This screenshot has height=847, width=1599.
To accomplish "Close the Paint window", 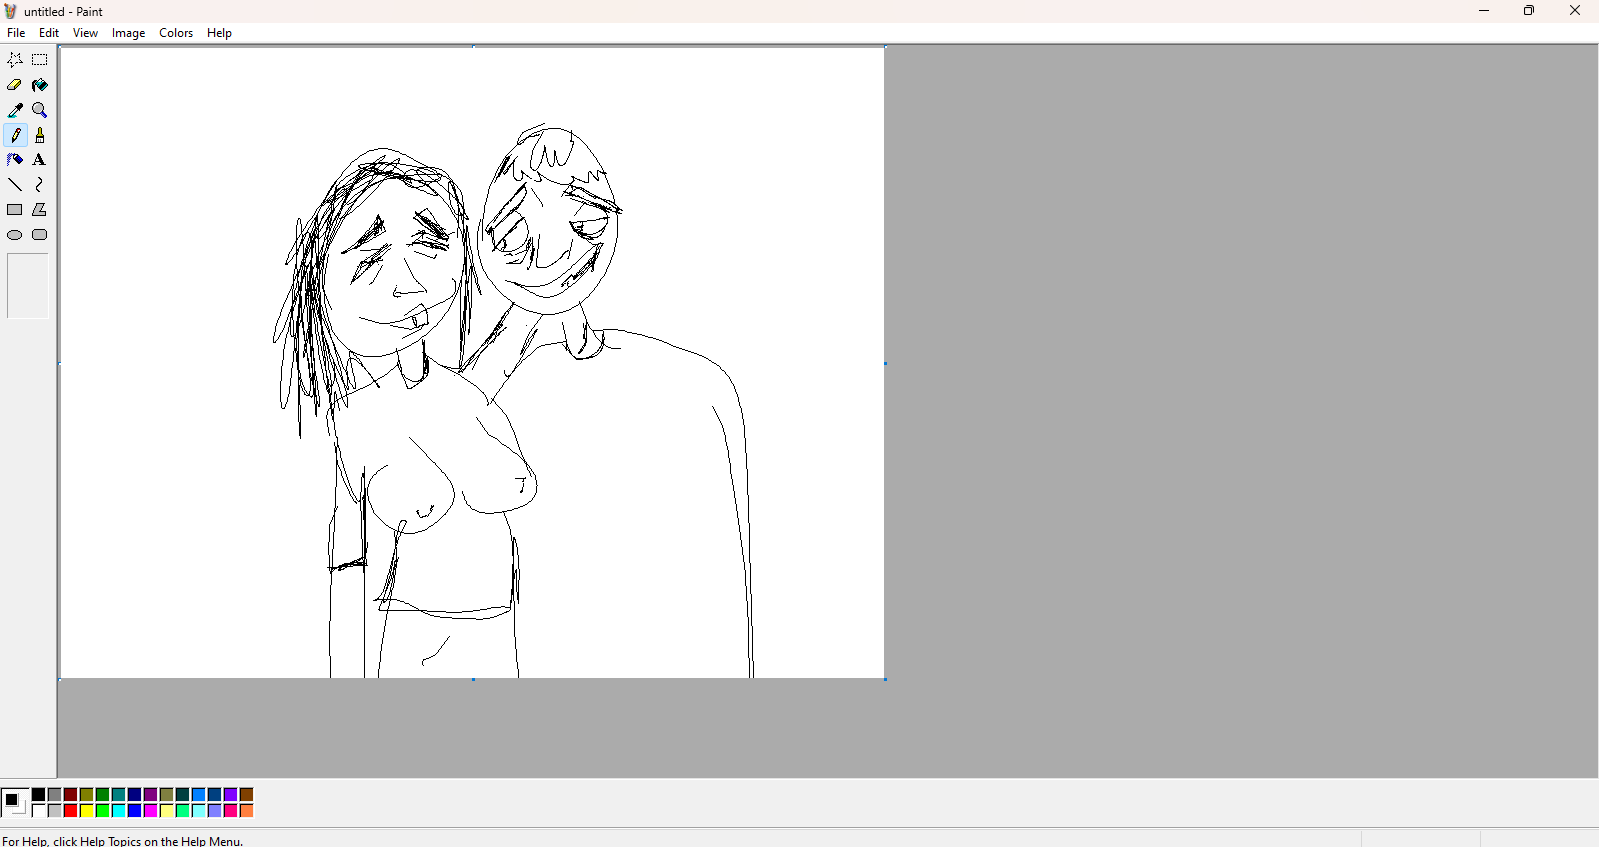I will click(x=1575, y=11).
